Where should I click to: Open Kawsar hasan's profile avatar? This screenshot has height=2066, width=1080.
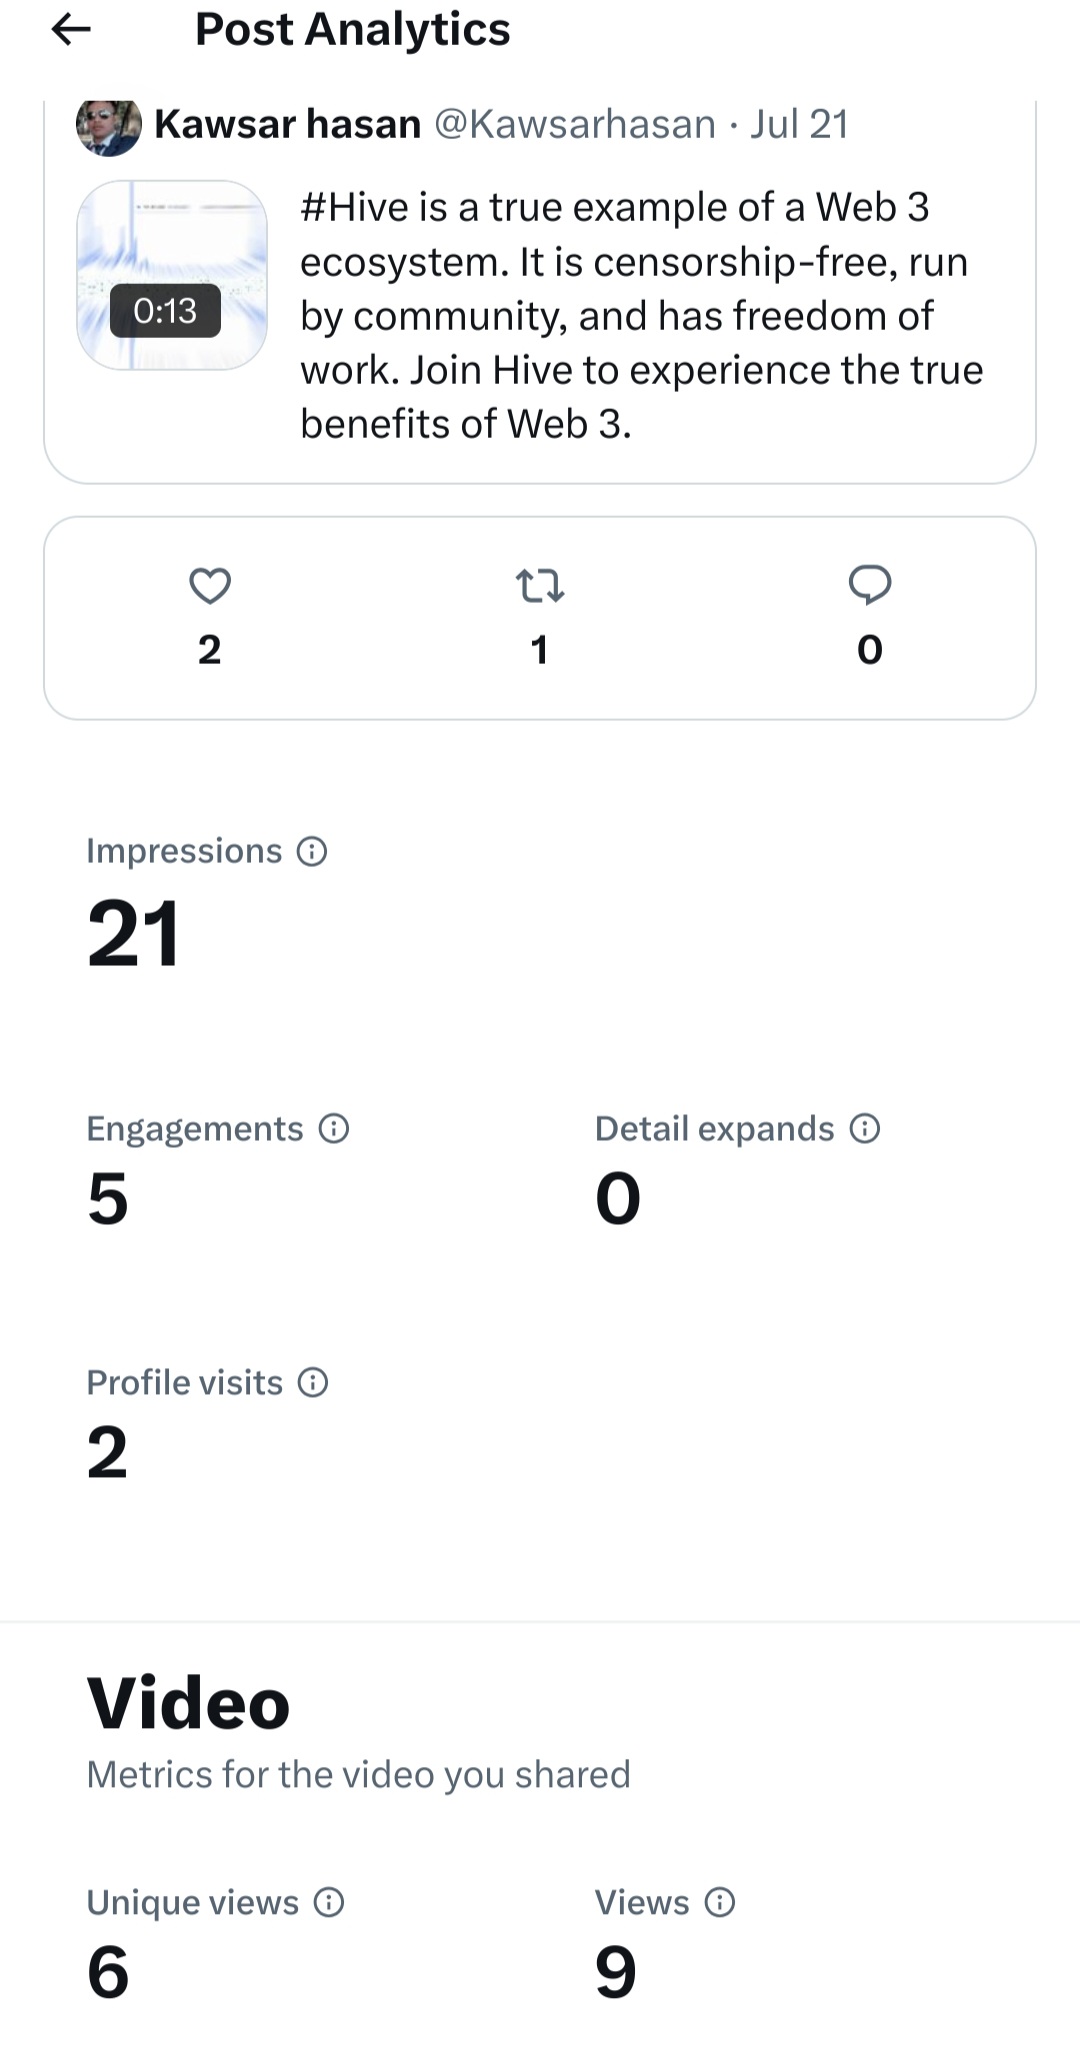(x=109, y=126)
